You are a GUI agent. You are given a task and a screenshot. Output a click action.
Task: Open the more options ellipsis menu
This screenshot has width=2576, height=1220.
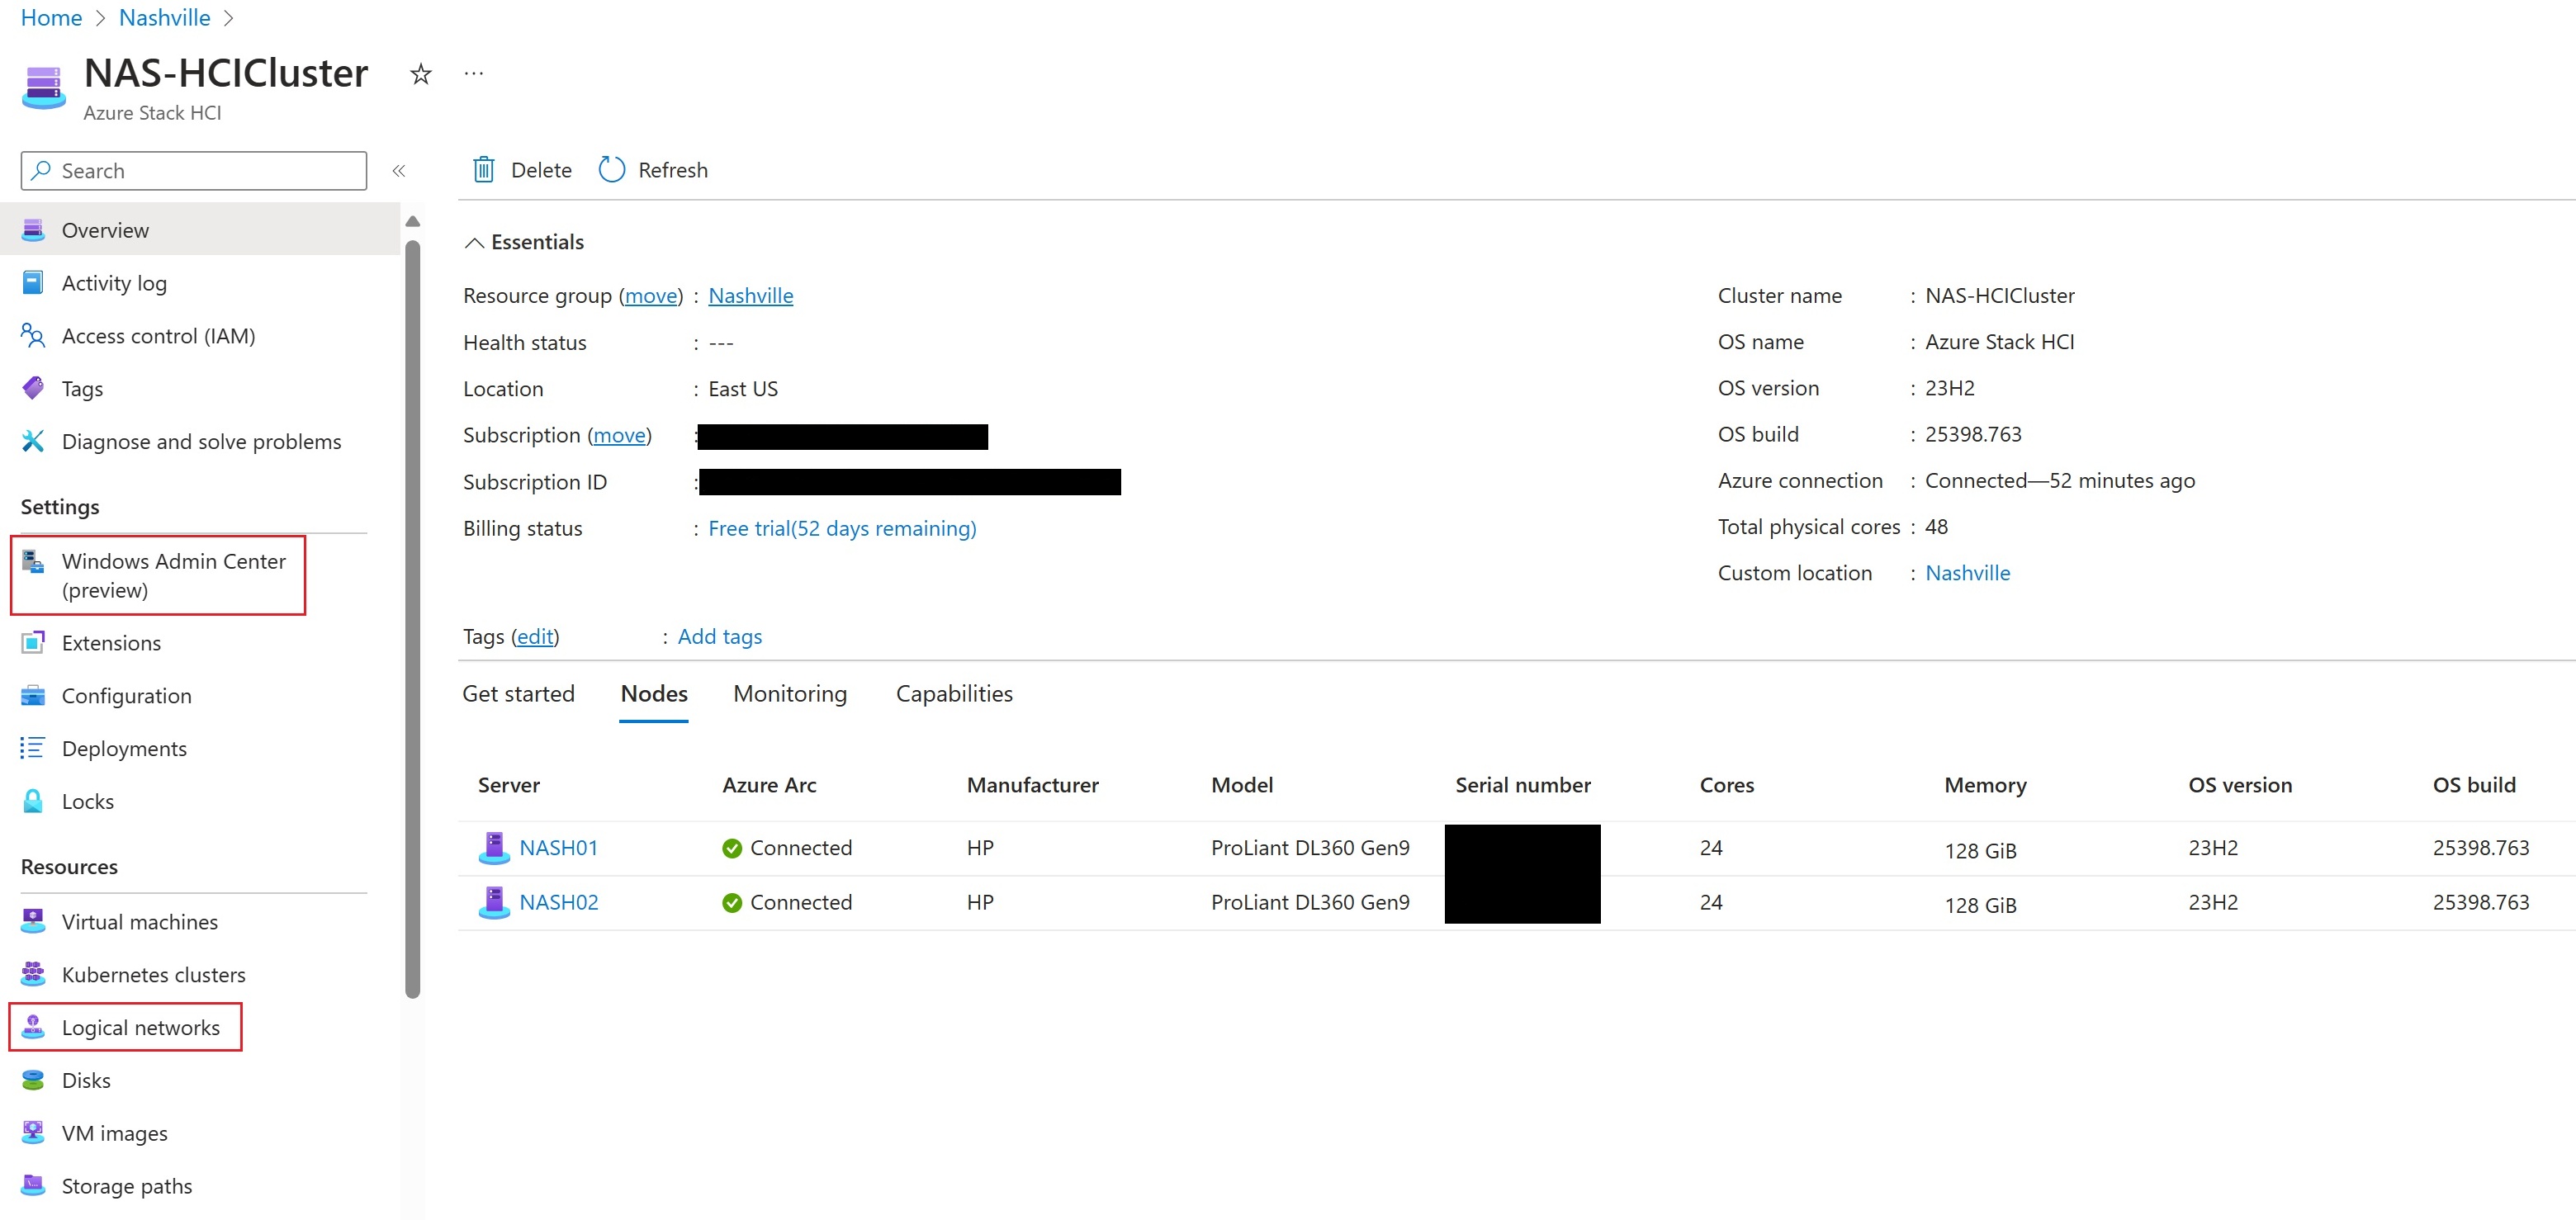coord(474,74)
